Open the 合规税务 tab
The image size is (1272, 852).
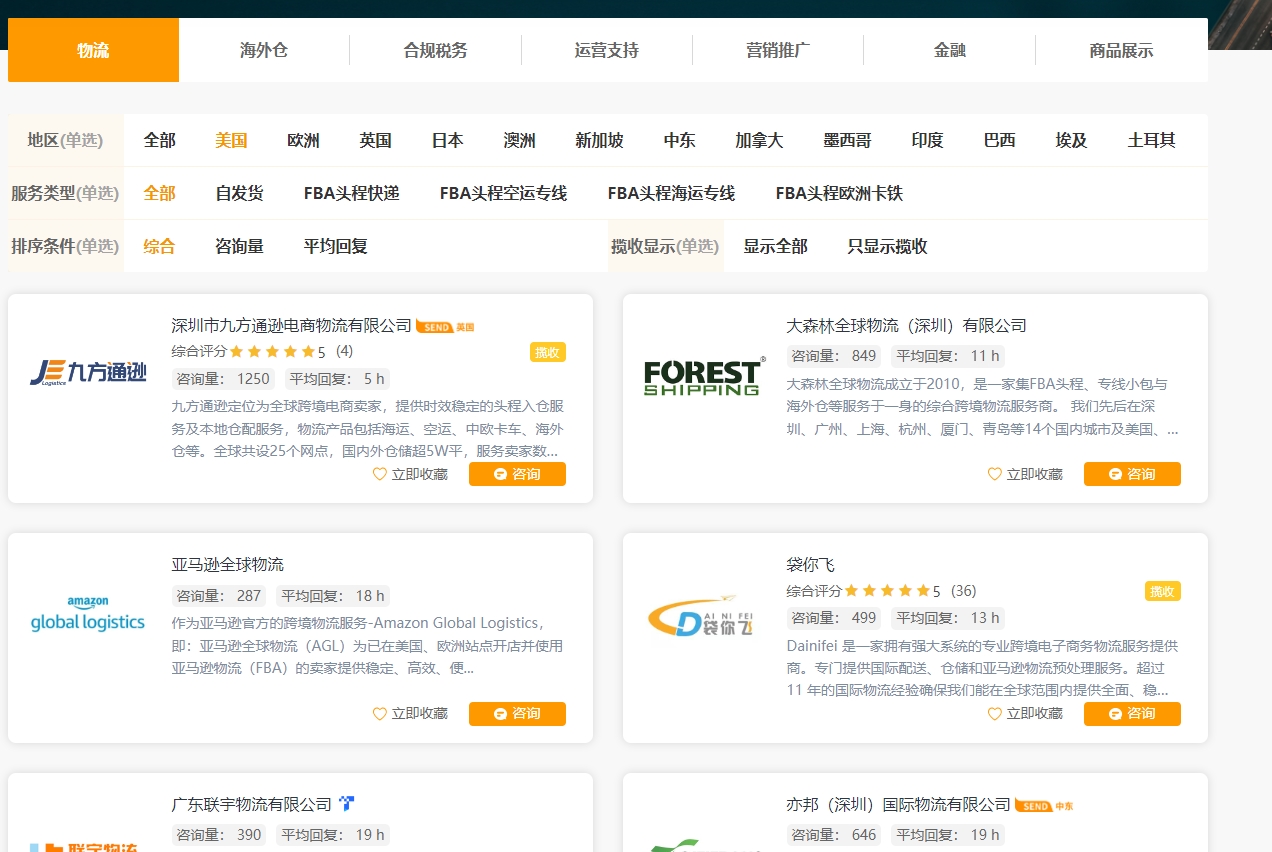pyautogui.click(x=435, y=50)
